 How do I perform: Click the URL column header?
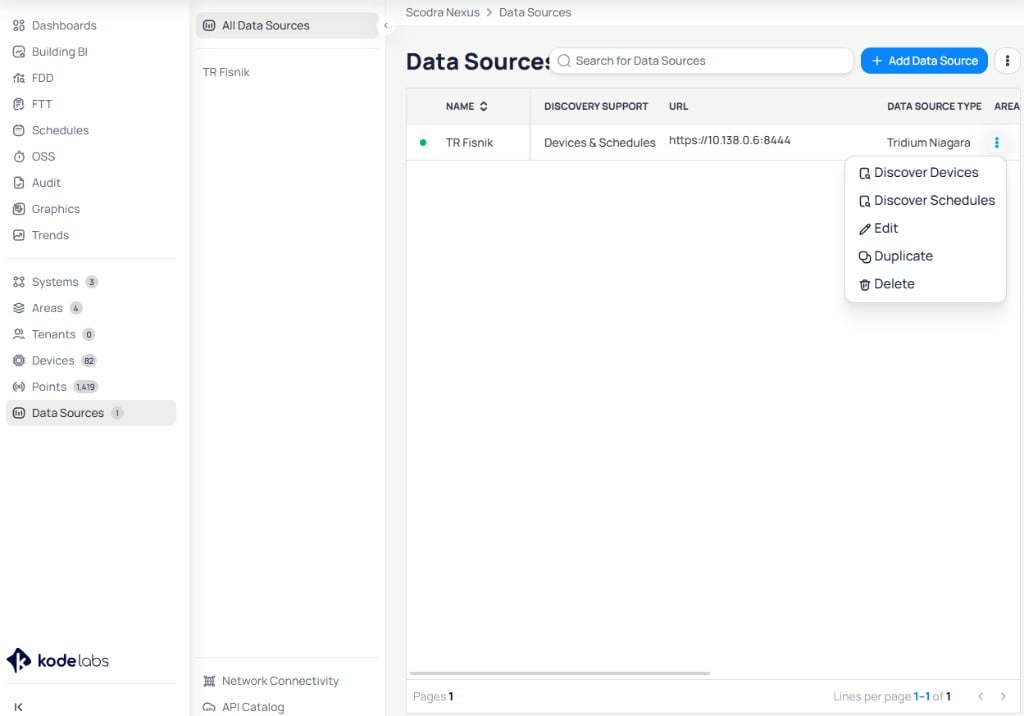[x=678, y=106]
